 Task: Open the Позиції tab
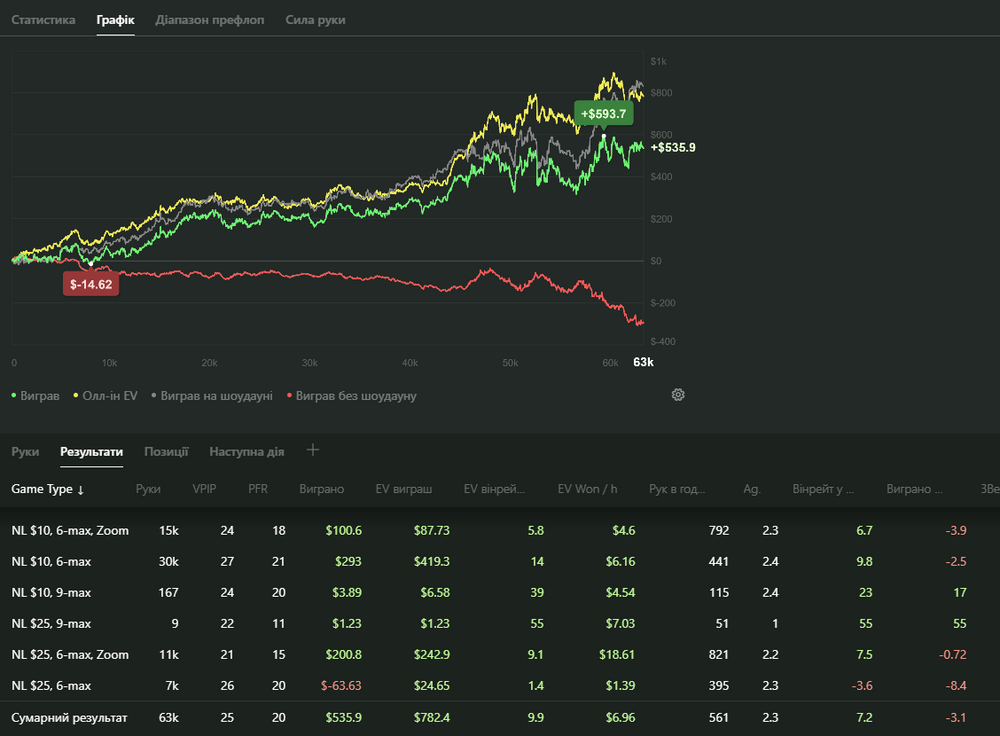click(x=166, y=452)
